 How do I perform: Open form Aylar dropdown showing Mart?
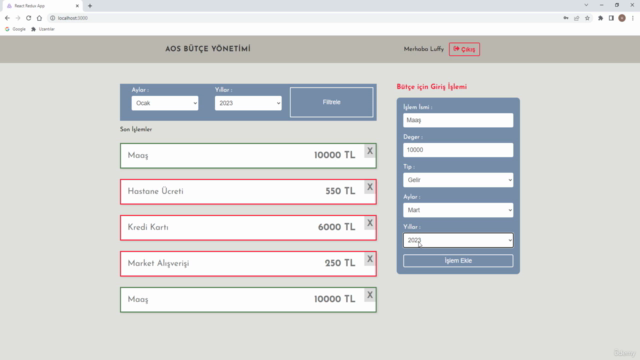click(x=458, y=210)
